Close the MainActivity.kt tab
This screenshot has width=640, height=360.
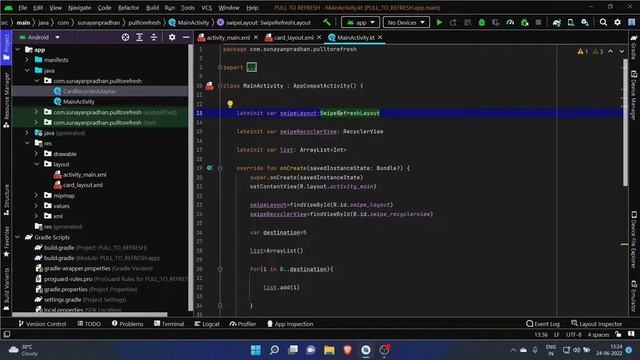(x=380, y=38)
